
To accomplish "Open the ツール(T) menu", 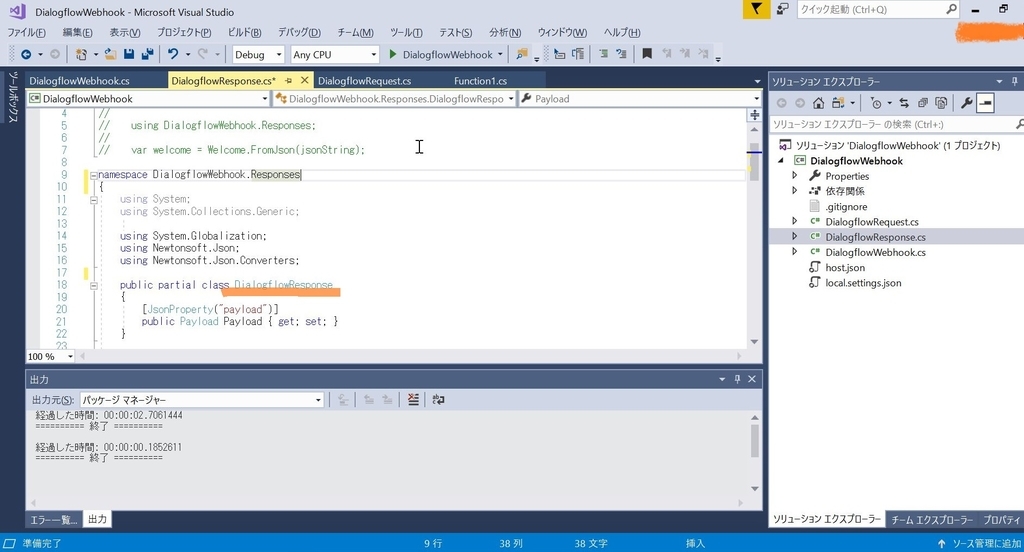I will [406, 32].
